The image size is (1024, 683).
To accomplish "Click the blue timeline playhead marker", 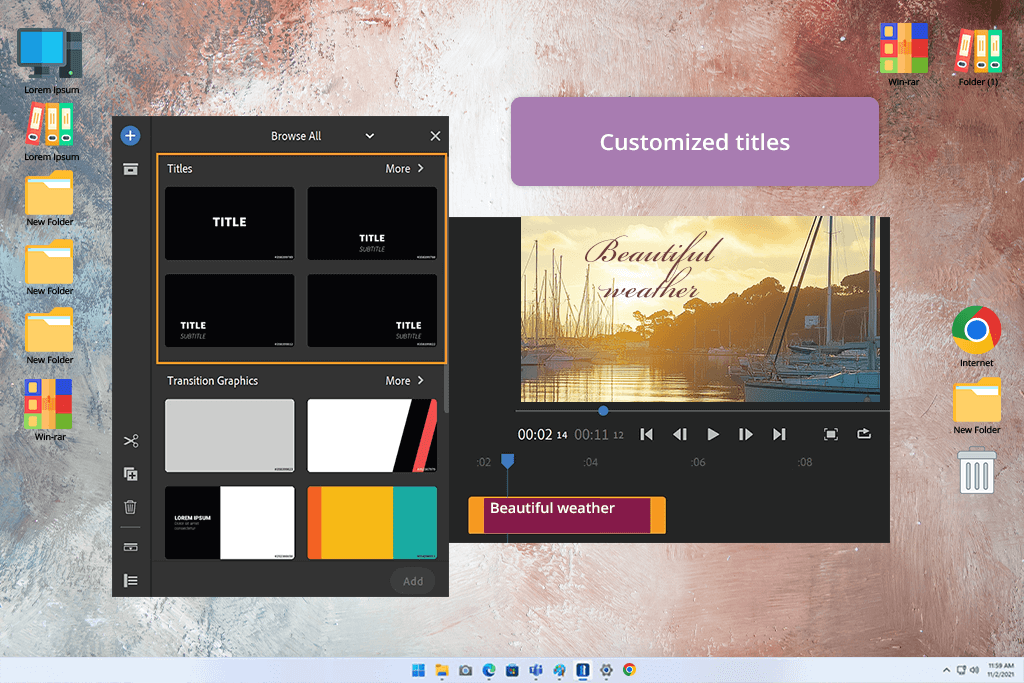I will pos(507,461).
